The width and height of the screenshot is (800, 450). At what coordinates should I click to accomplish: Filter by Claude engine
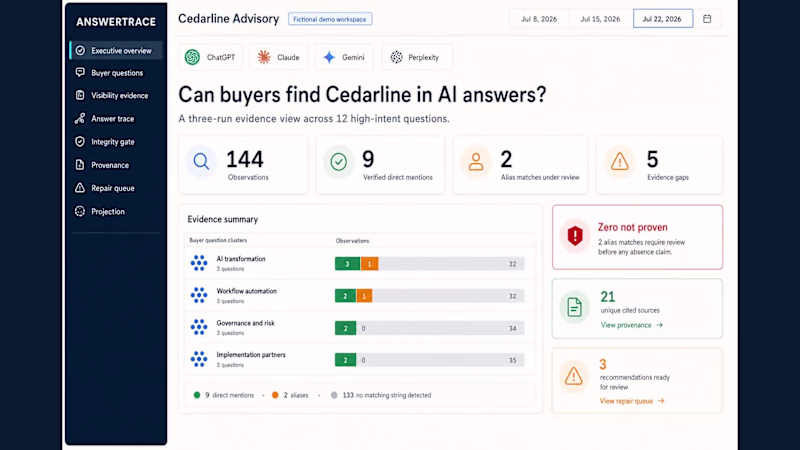click(x=279, y=57)
